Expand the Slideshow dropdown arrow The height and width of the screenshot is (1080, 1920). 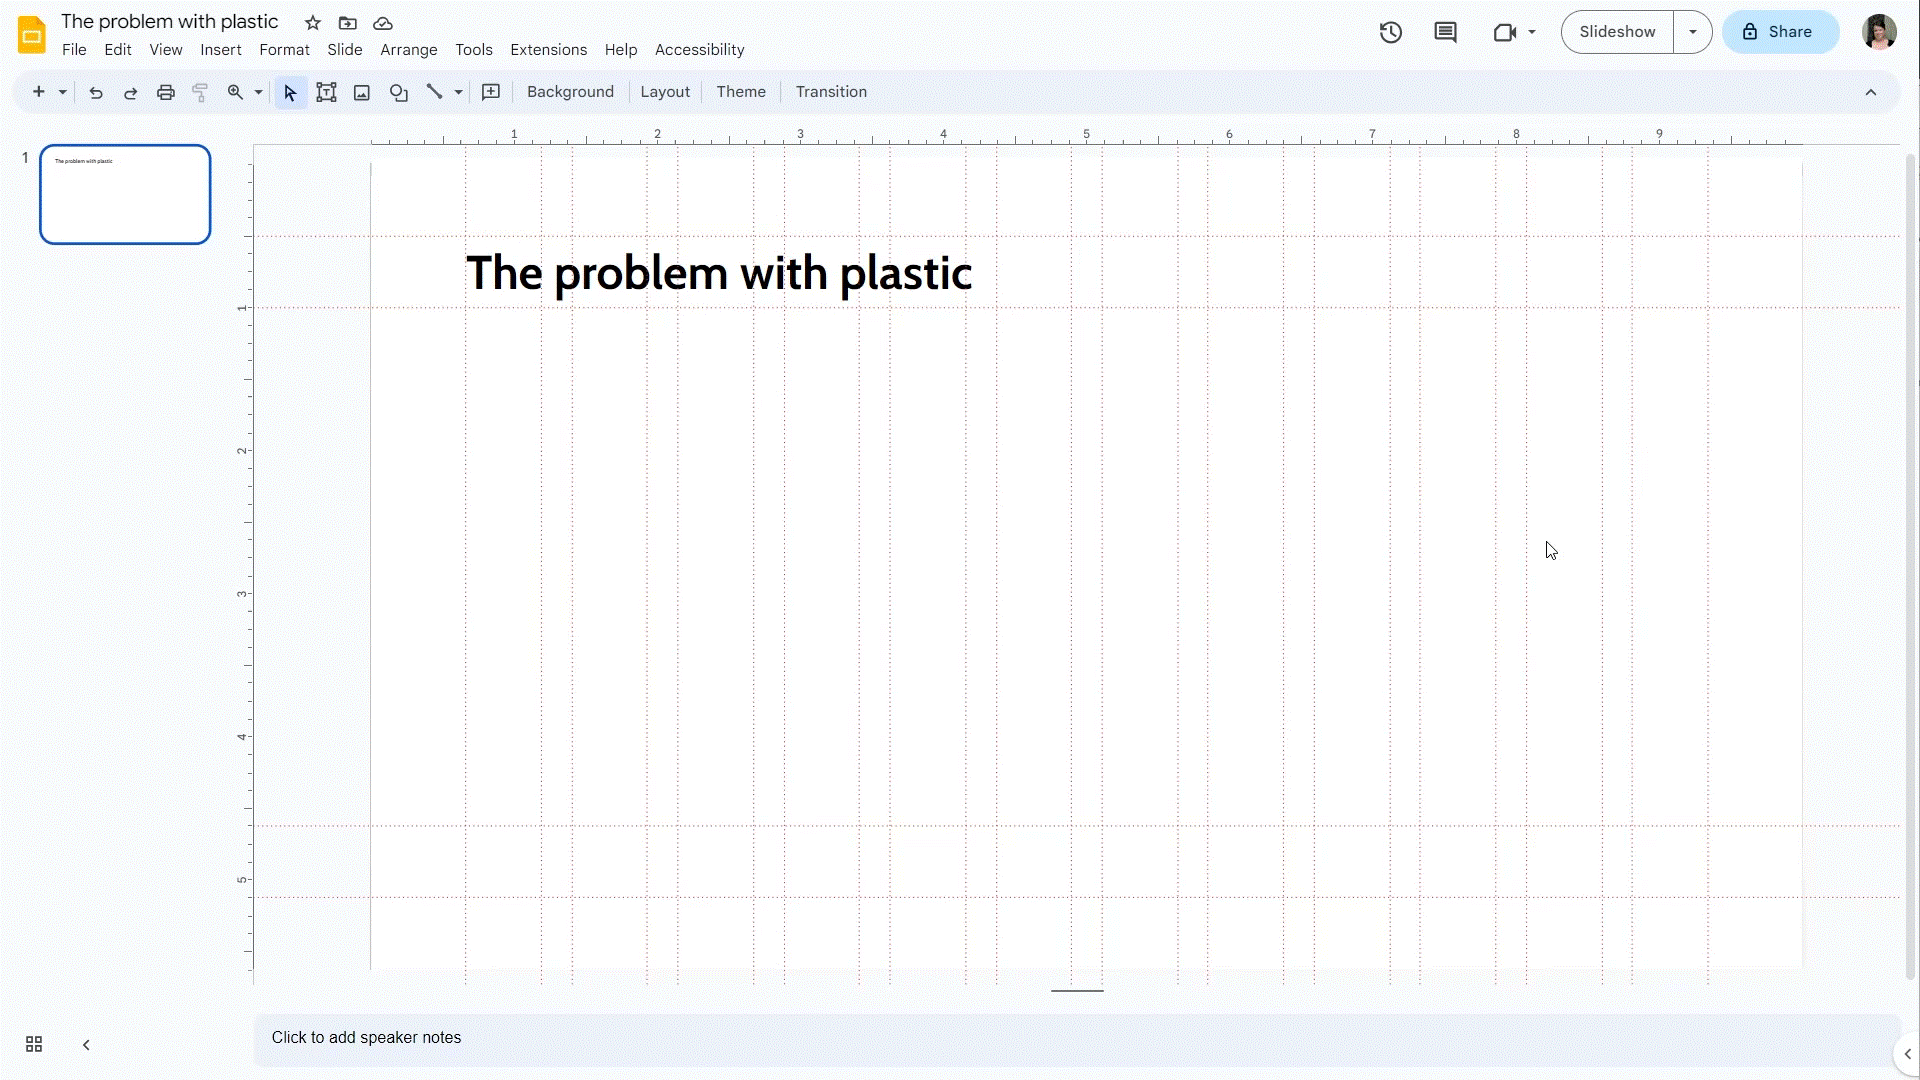point(1692,32)
